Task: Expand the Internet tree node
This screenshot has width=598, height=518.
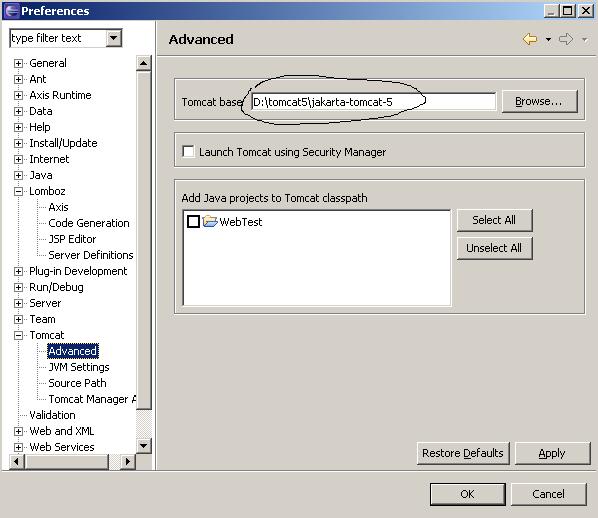Action: point(18,159)
